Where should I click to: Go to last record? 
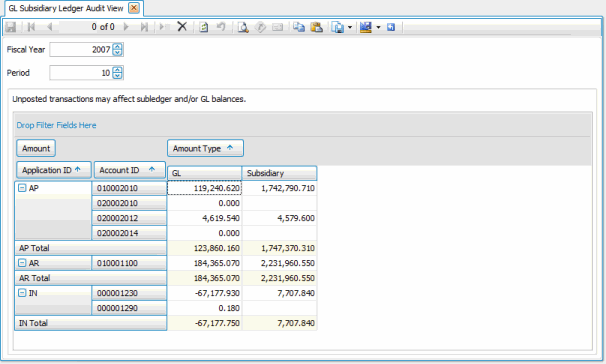tap(144, 27)
